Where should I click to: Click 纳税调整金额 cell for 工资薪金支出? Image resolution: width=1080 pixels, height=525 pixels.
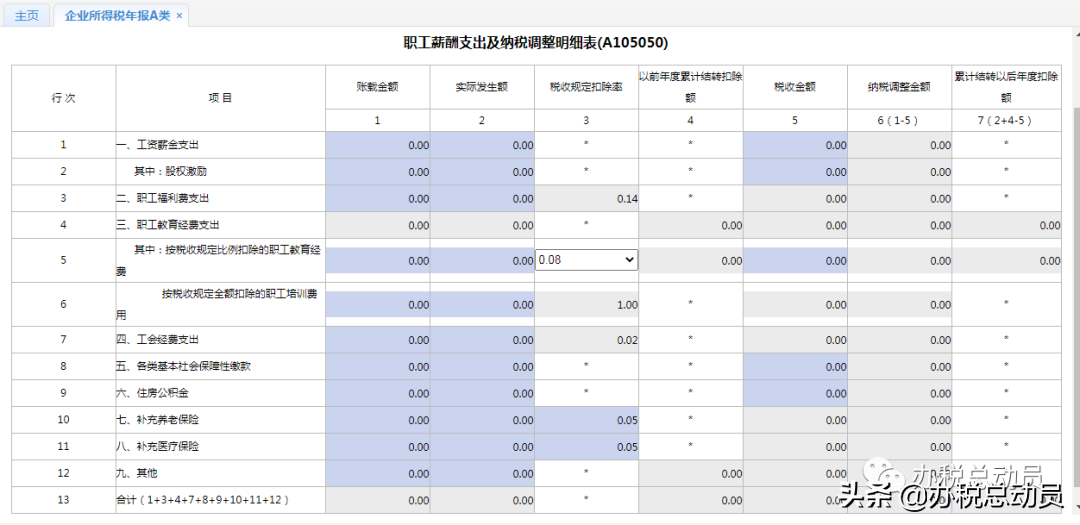tap(900, 145)
